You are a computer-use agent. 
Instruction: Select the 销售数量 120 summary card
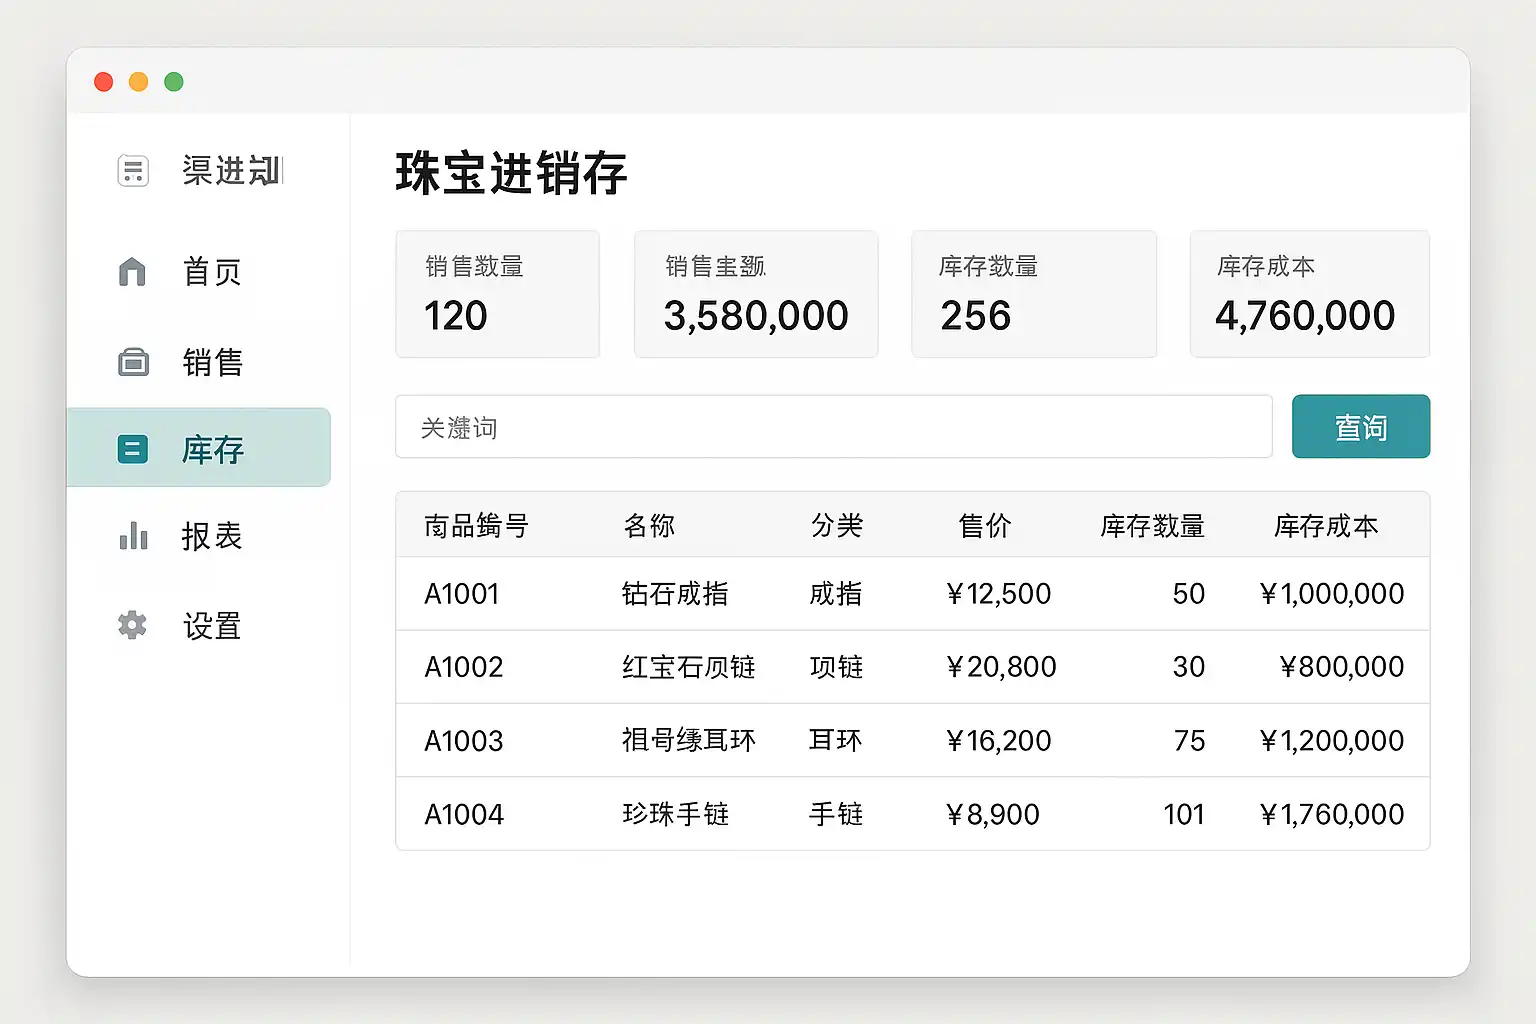[497, 294]
